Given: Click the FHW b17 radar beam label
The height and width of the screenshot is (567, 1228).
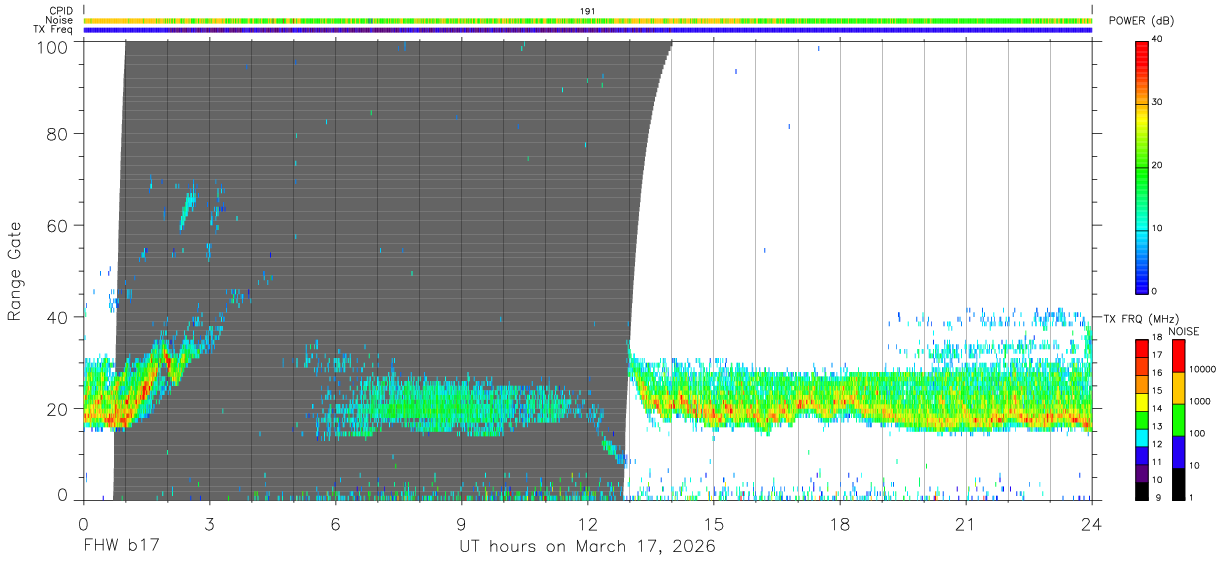Looking at the screenshot, I should [121, 547].
